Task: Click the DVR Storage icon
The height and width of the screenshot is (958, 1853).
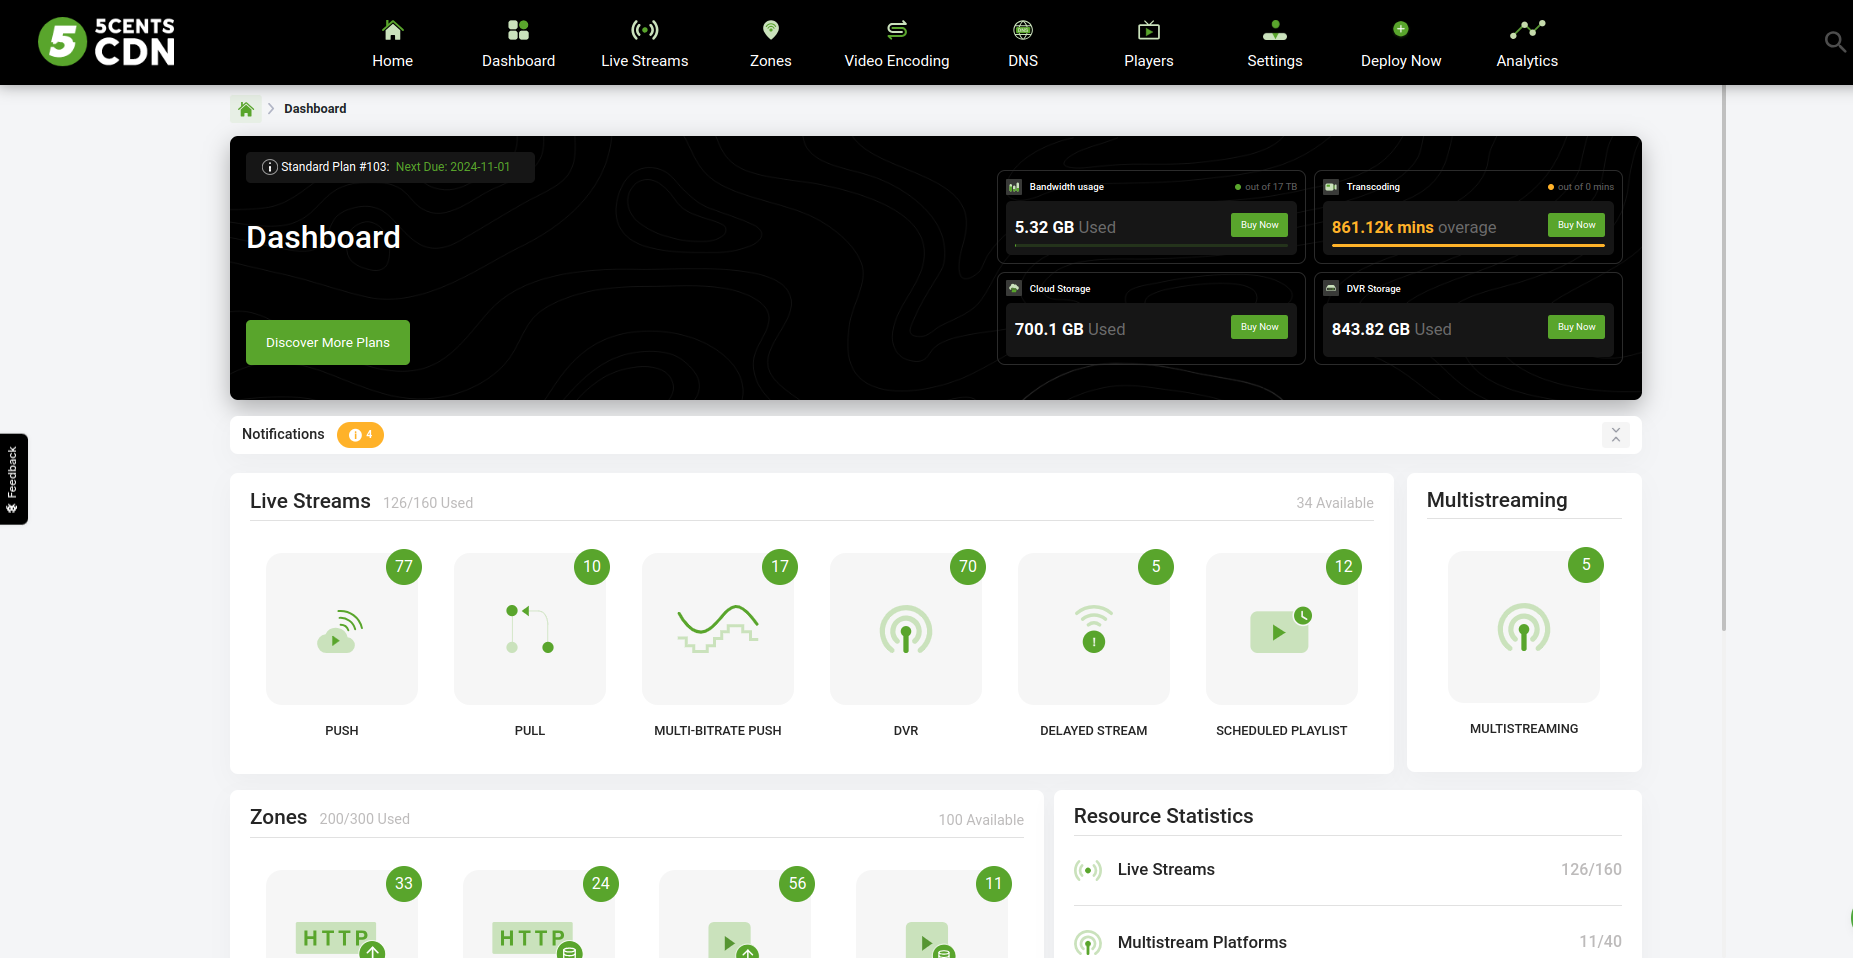Action: [x=1331, y=288]
